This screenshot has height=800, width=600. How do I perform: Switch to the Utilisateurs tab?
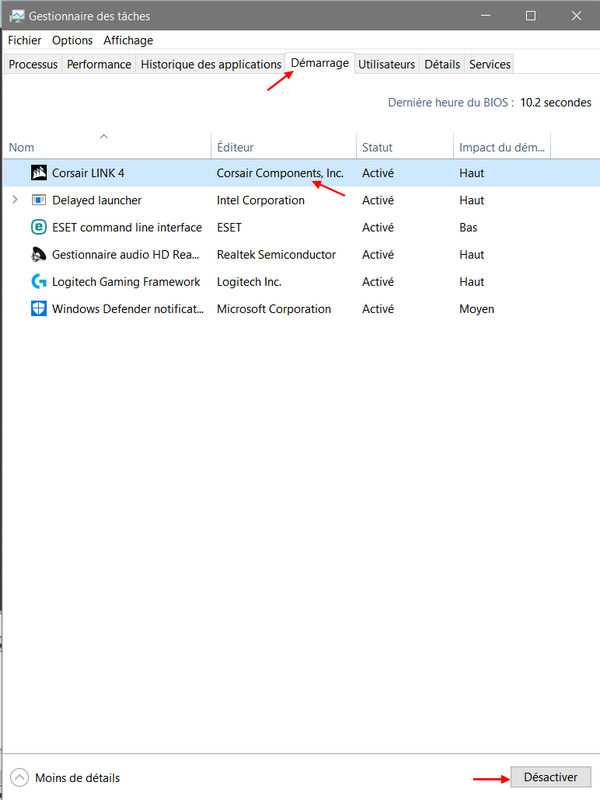pyautogui.click(x=387, y=64)
